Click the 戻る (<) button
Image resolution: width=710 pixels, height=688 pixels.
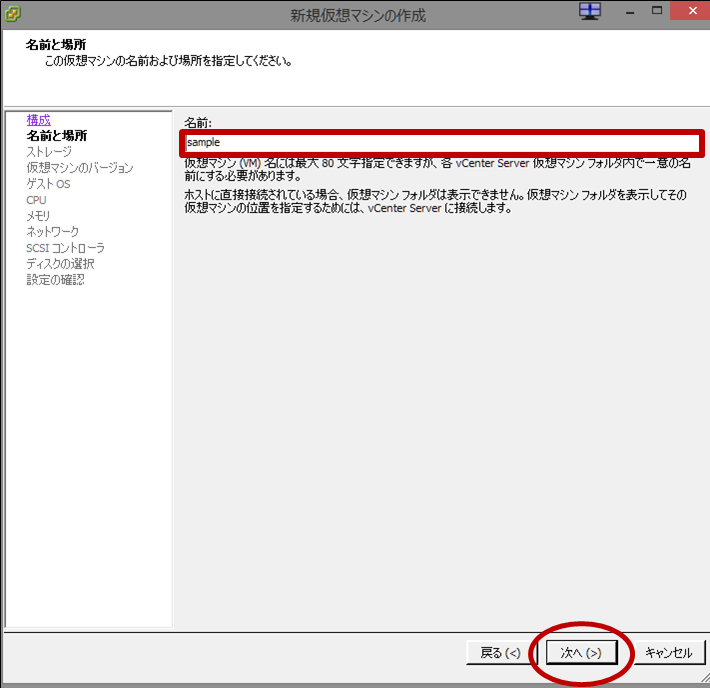click(501, 653)
